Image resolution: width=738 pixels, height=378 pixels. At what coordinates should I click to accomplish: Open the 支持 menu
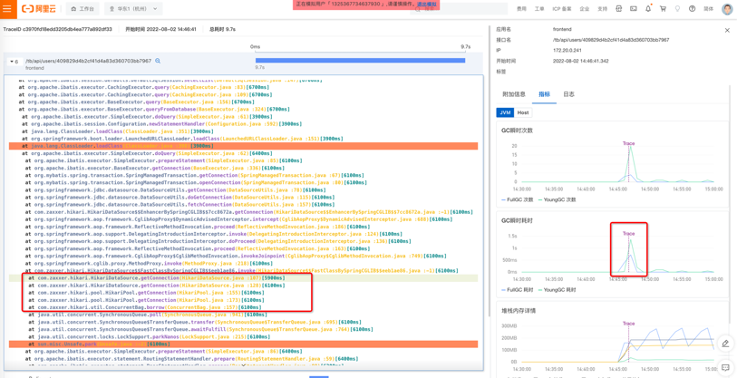(x=602, y=9)
